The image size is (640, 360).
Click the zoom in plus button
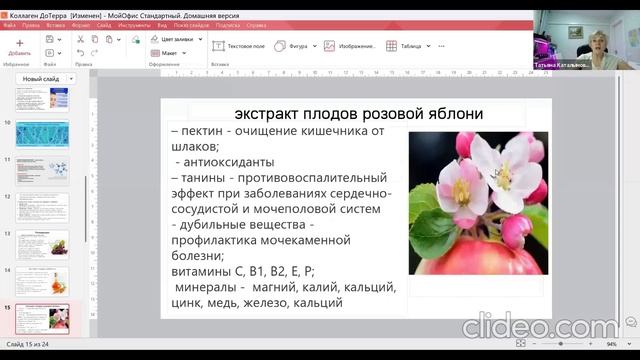590,344
